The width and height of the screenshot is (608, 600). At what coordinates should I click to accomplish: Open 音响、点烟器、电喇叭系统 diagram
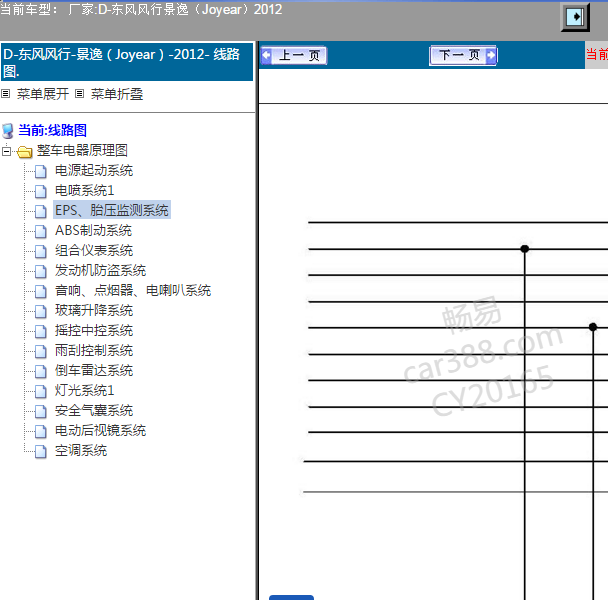[x=133, y=290]
